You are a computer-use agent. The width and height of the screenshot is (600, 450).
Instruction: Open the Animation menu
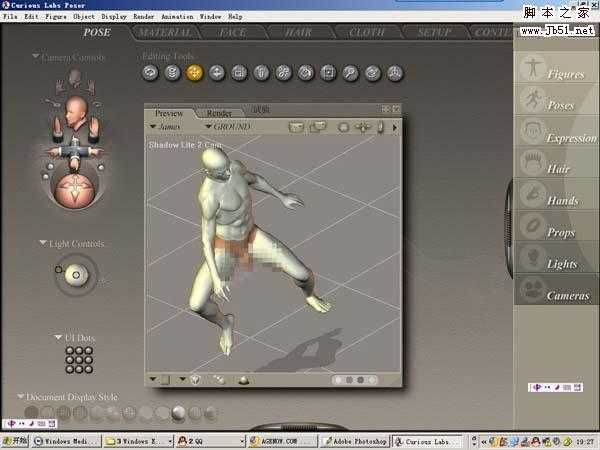coord(176,17)
